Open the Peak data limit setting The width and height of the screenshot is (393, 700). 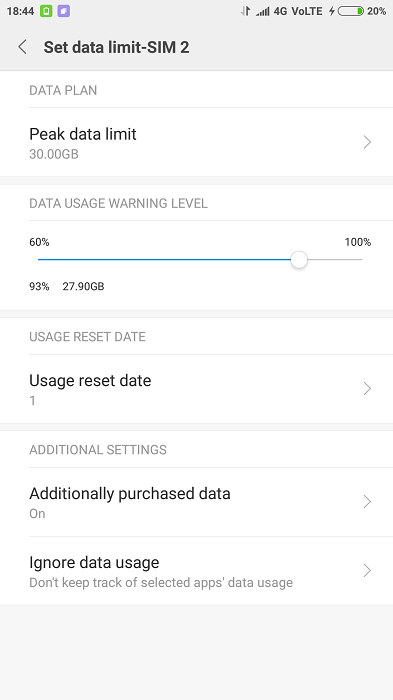pyautogui.click(x=196, y=142)
